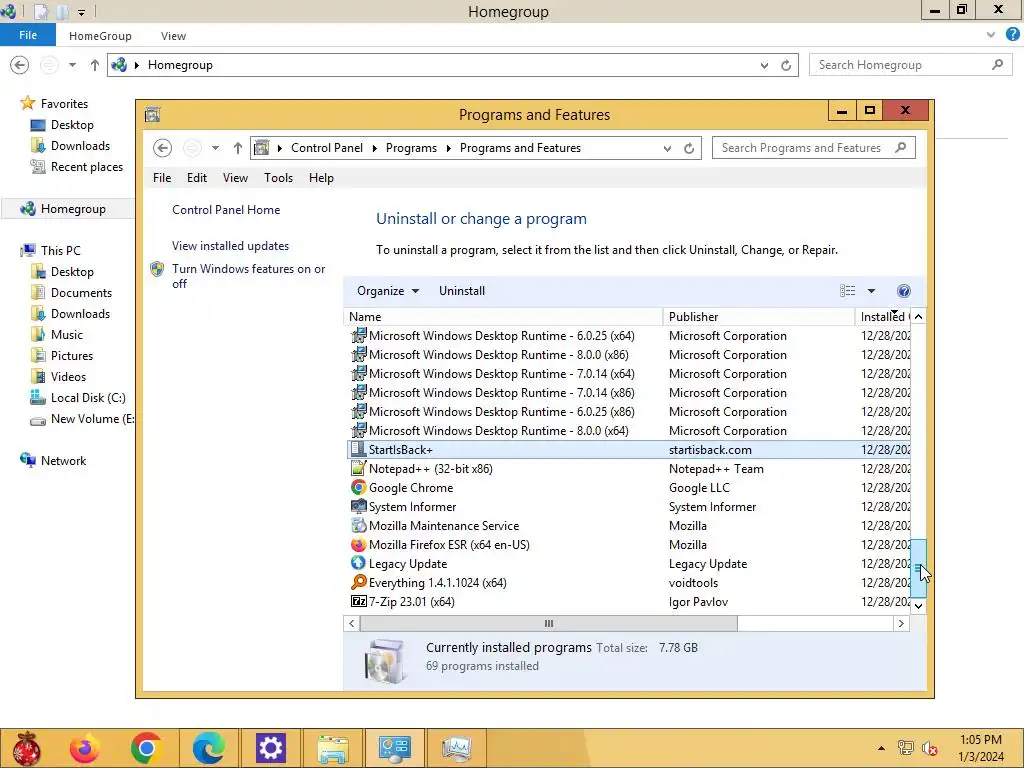Sort by the Name column header
This screenshot has width=1024, height=768.
pos(503,317)
